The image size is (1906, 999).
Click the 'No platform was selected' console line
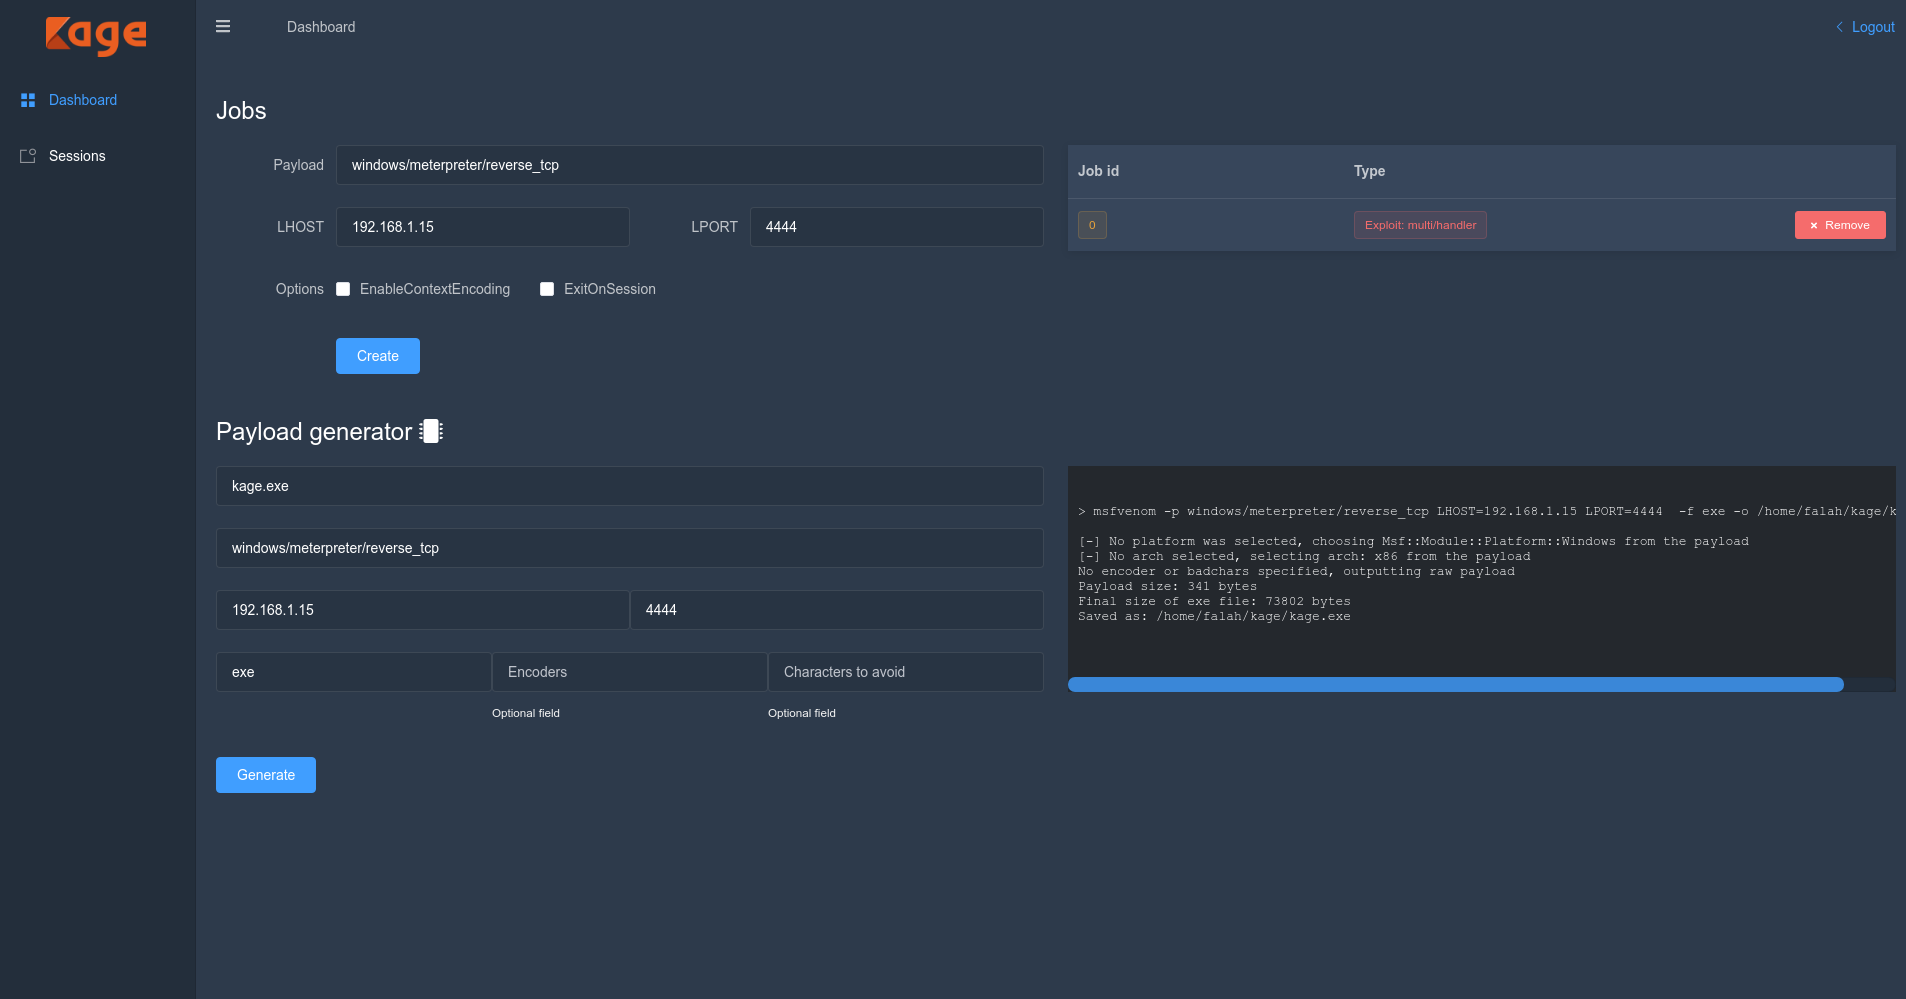coord(1413,541)
